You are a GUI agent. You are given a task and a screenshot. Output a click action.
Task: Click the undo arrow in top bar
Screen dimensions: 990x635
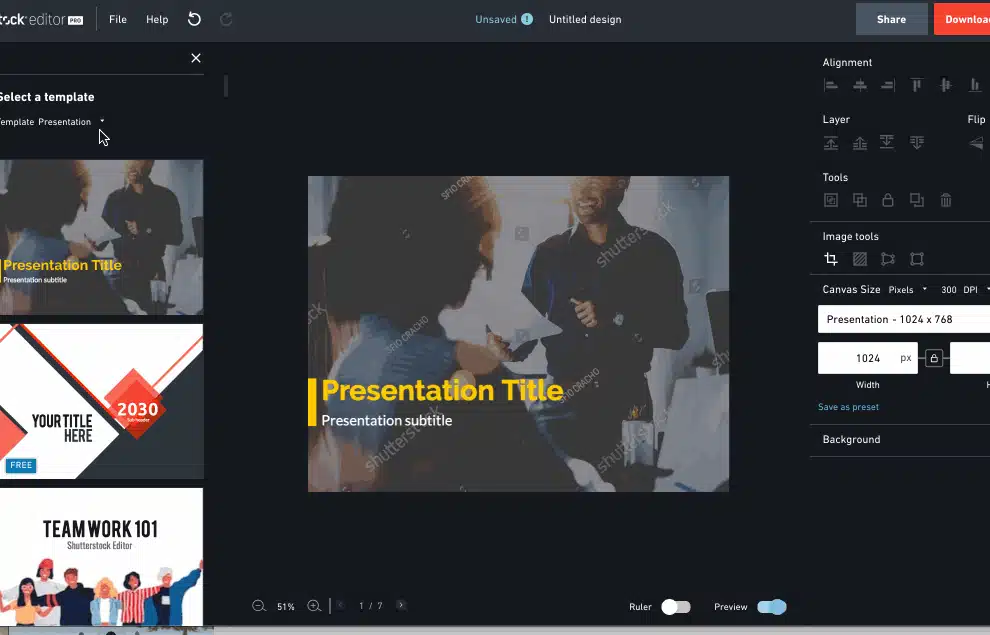(194, 19)
